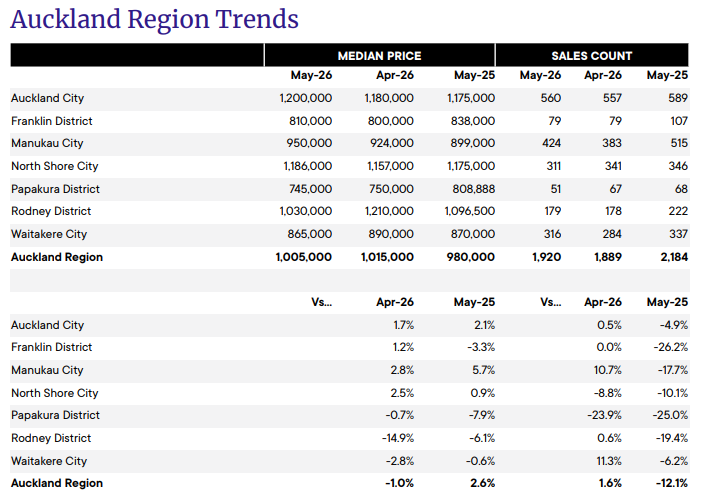
Task: Click Manukau City sales count 515
Action: click(x=679, y=143)
